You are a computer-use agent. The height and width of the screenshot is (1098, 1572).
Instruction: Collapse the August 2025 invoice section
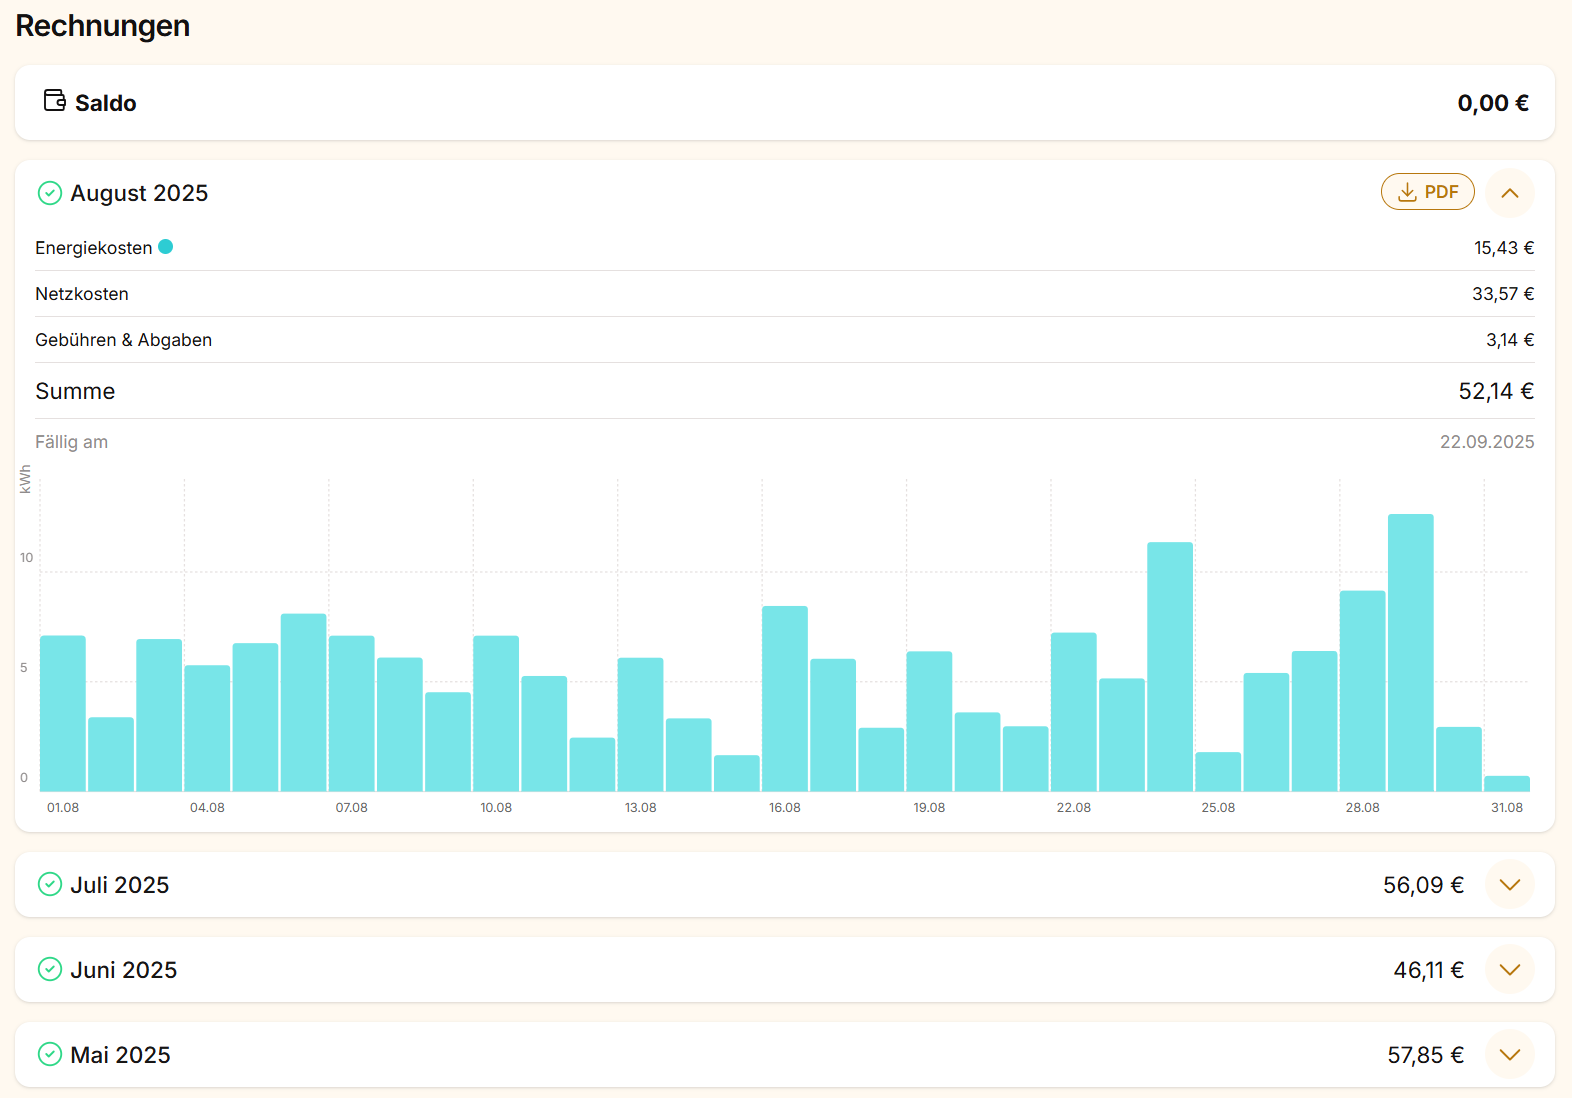click(x=1509, y=193)
